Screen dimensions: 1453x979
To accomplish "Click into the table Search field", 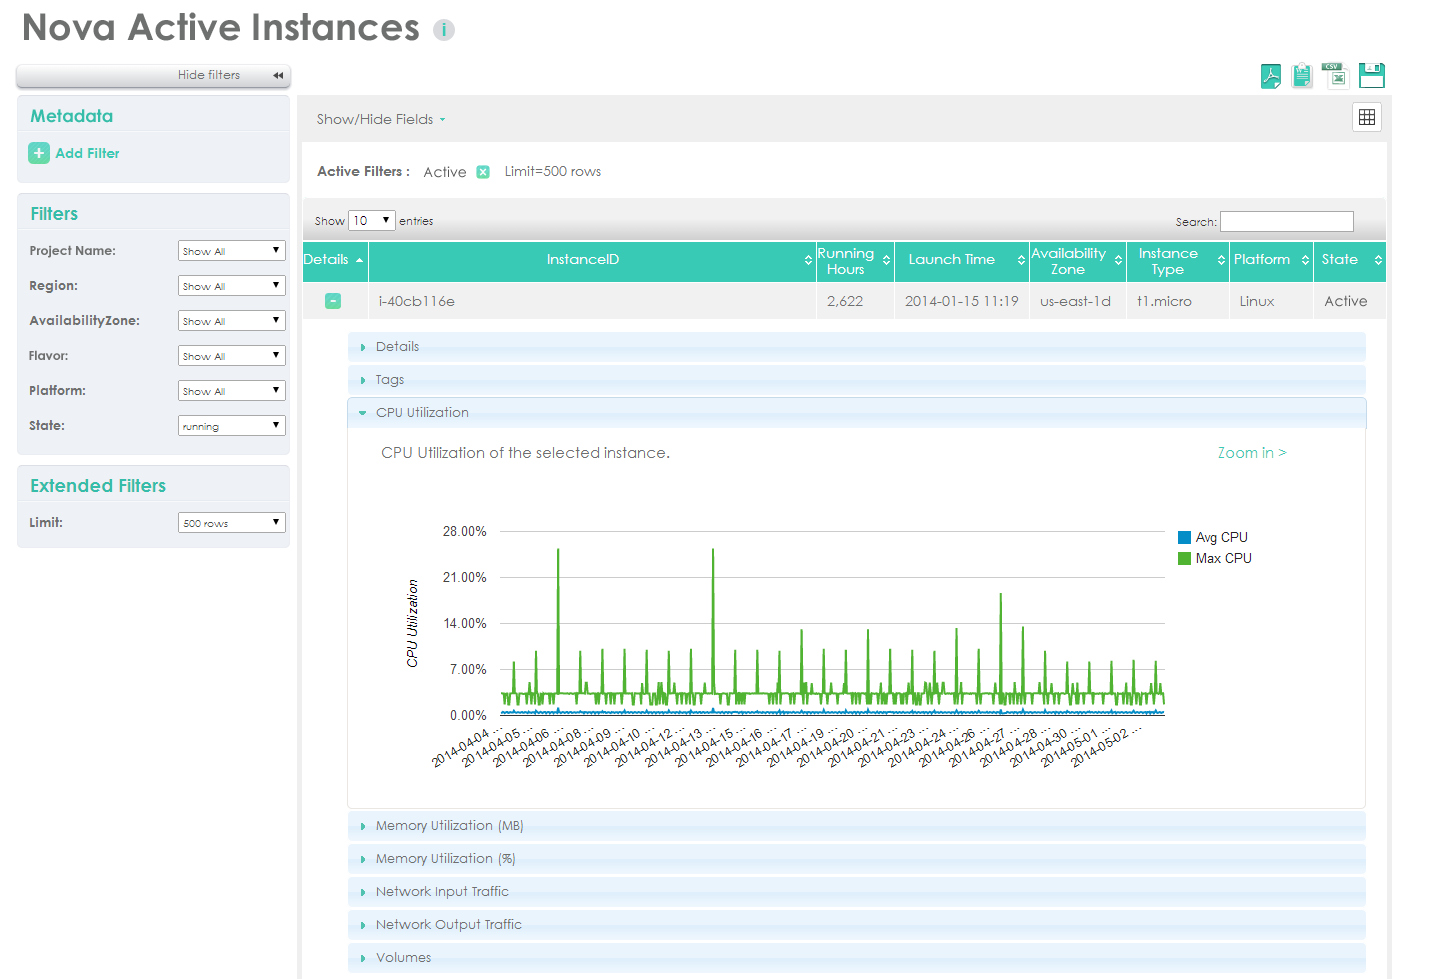I will coord(1286,222).
